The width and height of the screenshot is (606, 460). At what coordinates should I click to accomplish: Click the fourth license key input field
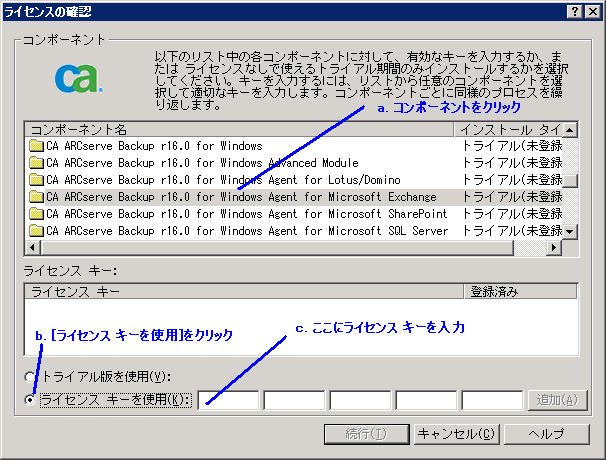(x=426, y=400)
